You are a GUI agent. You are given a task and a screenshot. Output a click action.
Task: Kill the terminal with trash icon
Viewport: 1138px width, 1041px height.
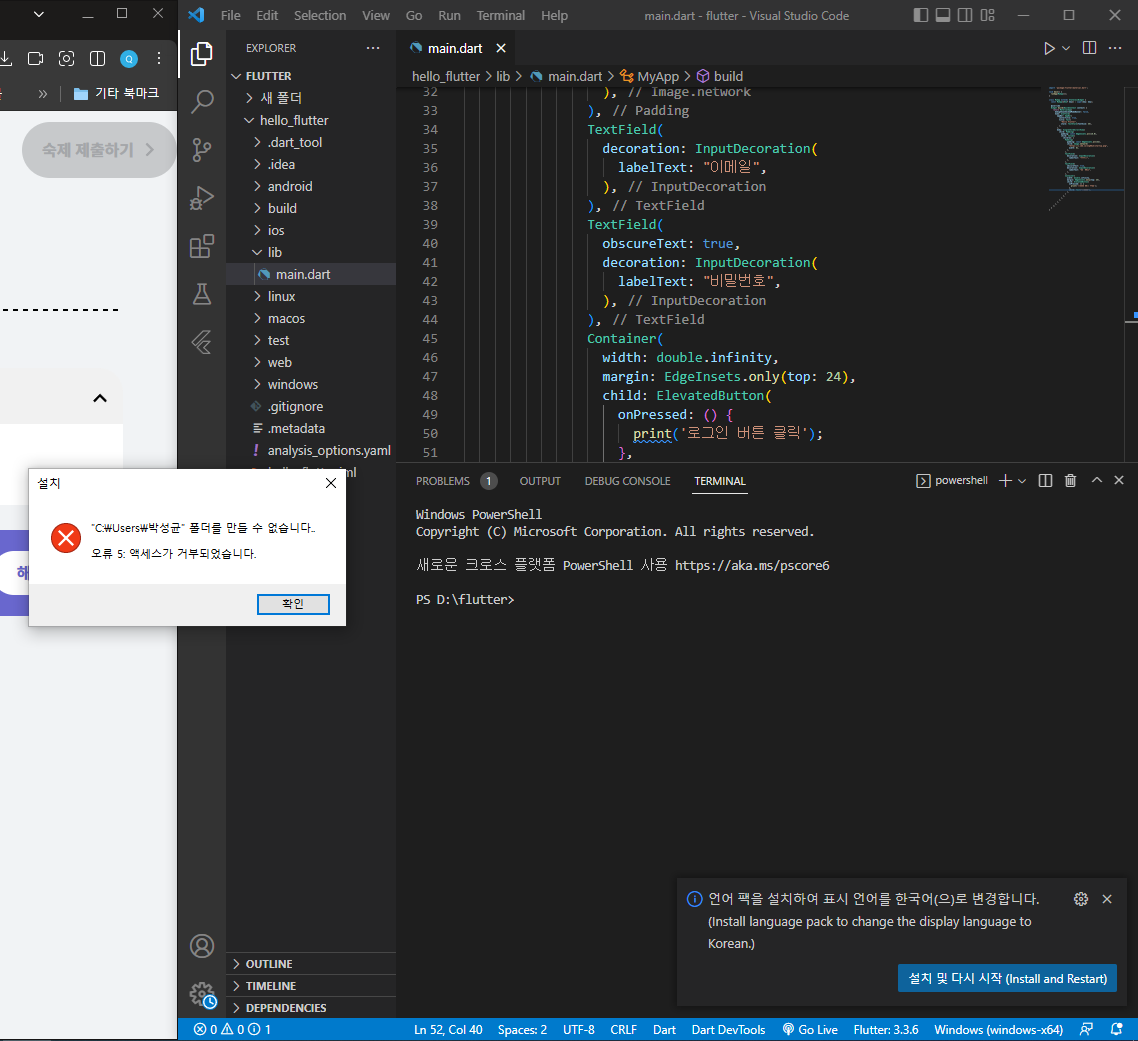[x=1071, y=481]
